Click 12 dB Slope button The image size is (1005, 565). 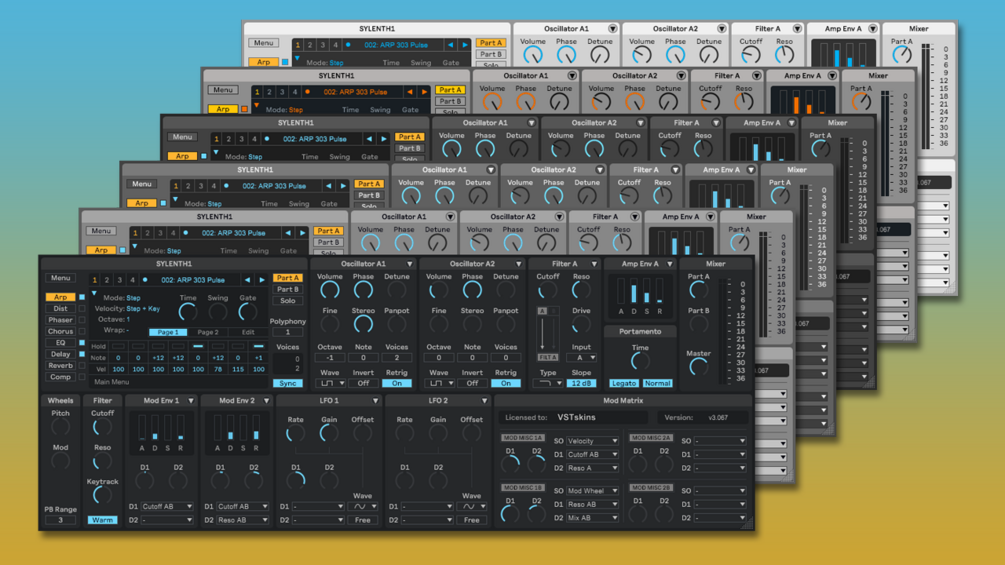(x=582, y=383)
